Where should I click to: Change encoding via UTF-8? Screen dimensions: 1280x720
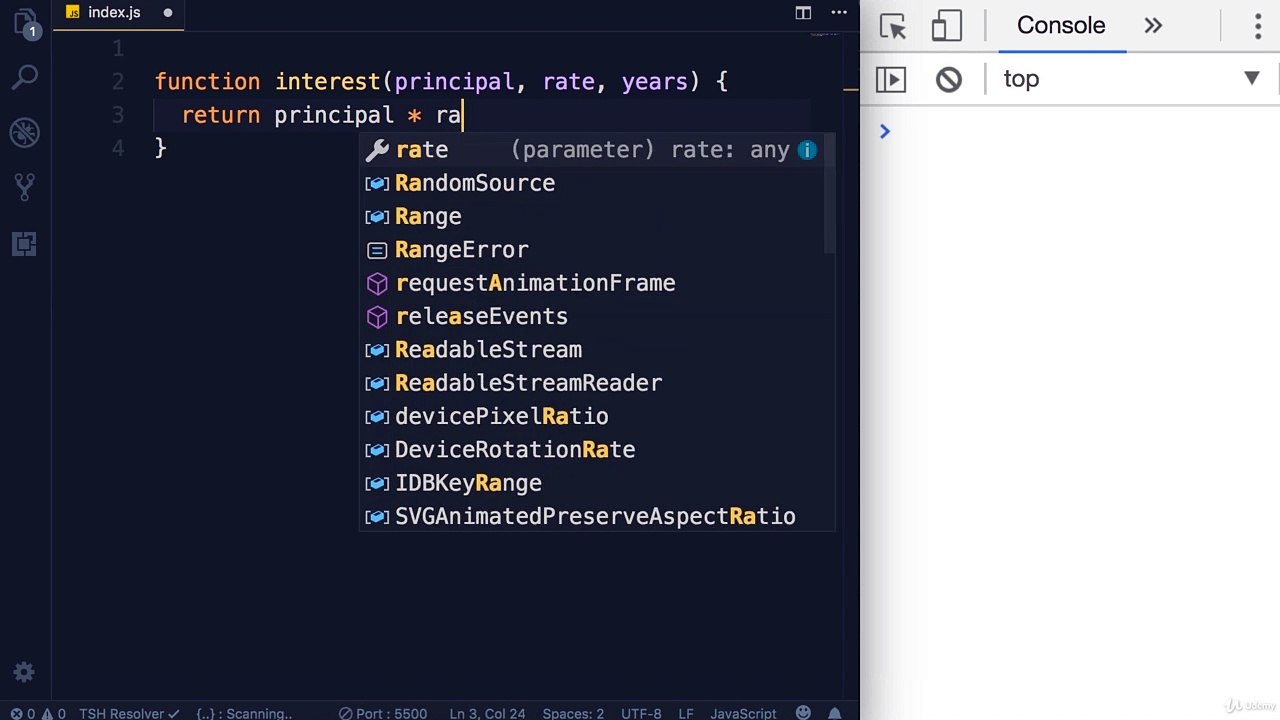pyautogui.click(x=641, y=713)
